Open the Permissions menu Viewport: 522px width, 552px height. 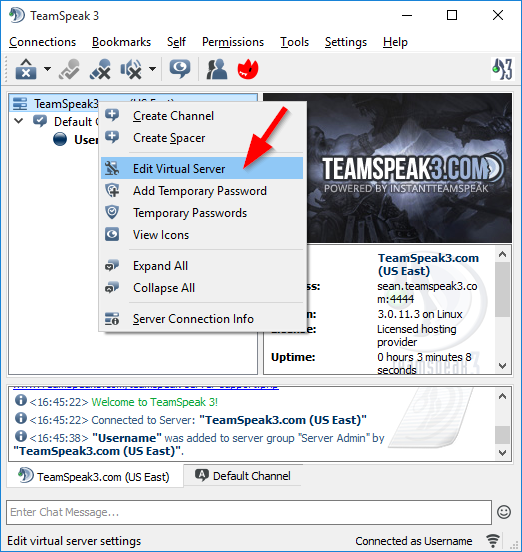233,42
